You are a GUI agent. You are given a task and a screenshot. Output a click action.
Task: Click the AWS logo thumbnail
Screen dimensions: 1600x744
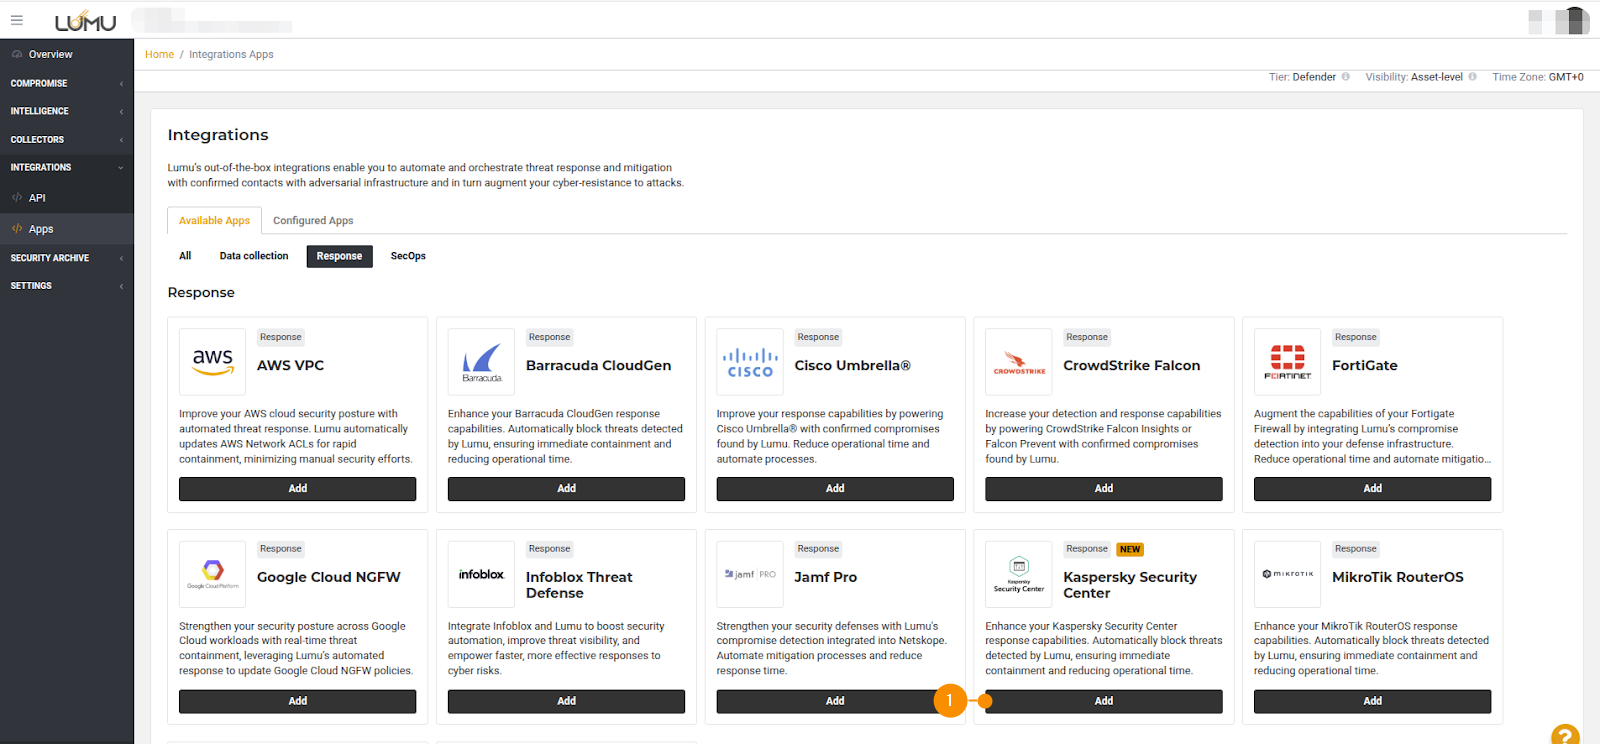212,362
